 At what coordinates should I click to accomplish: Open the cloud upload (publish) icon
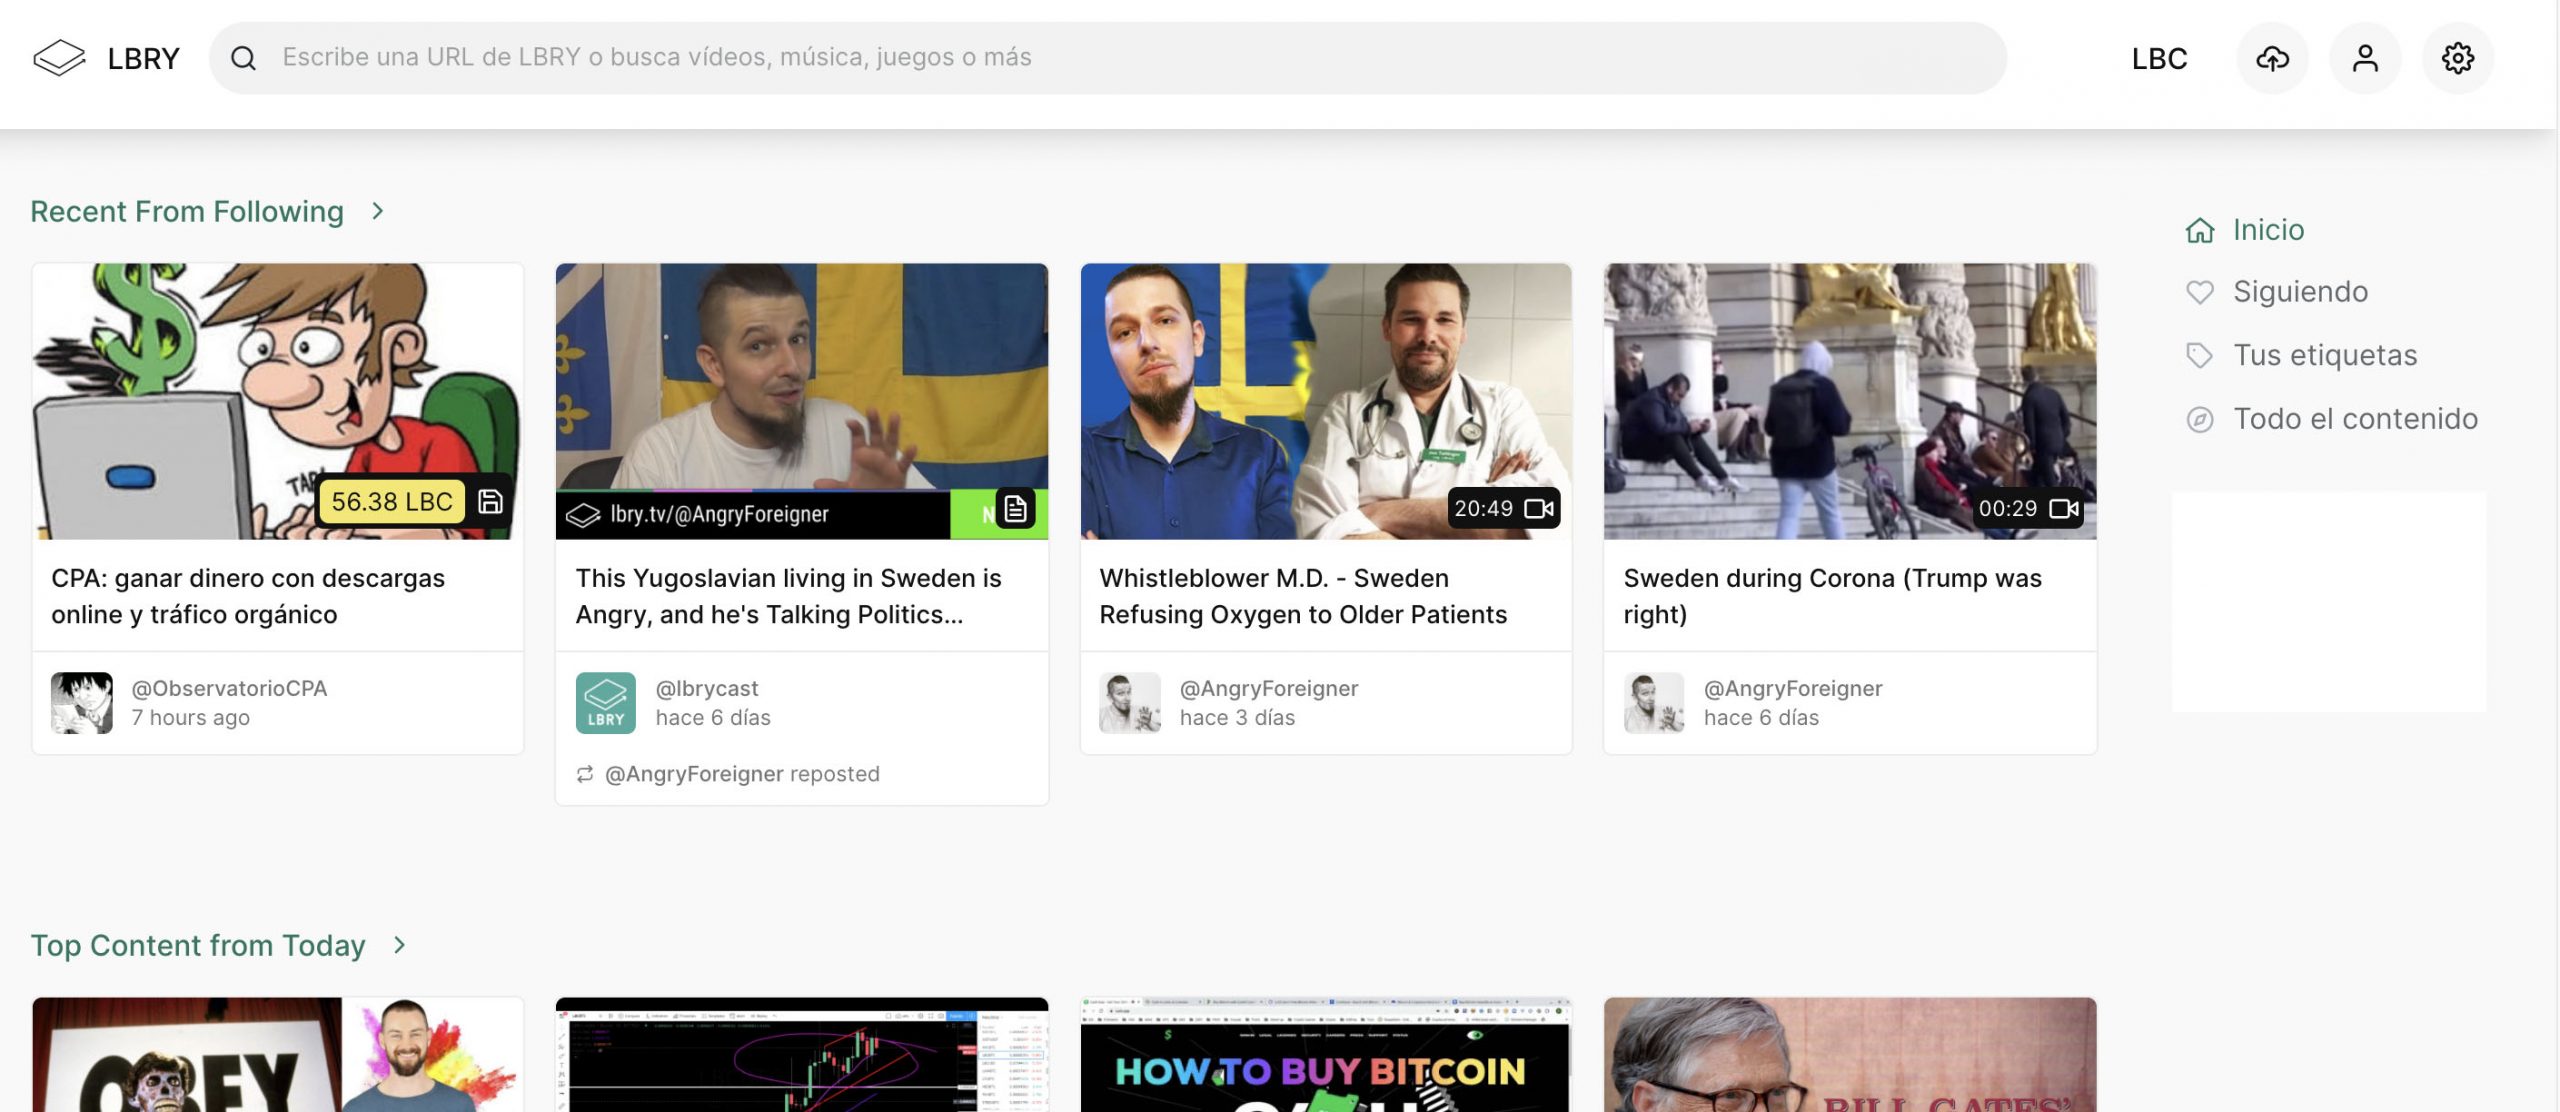tap(2272, 58)
